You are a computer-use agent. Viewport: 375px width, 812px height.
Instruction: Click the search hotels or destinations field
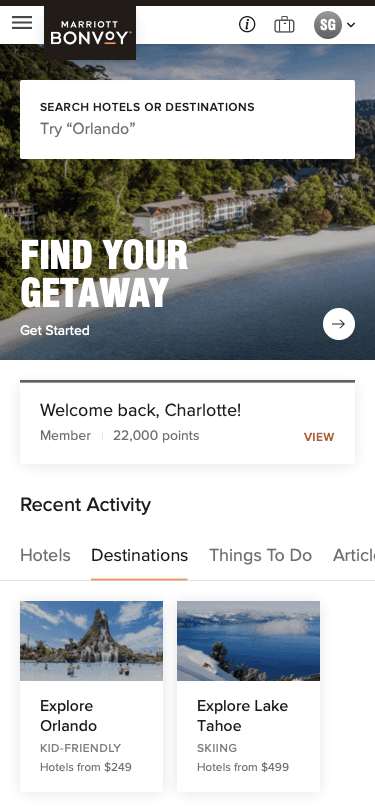[188, 119]
